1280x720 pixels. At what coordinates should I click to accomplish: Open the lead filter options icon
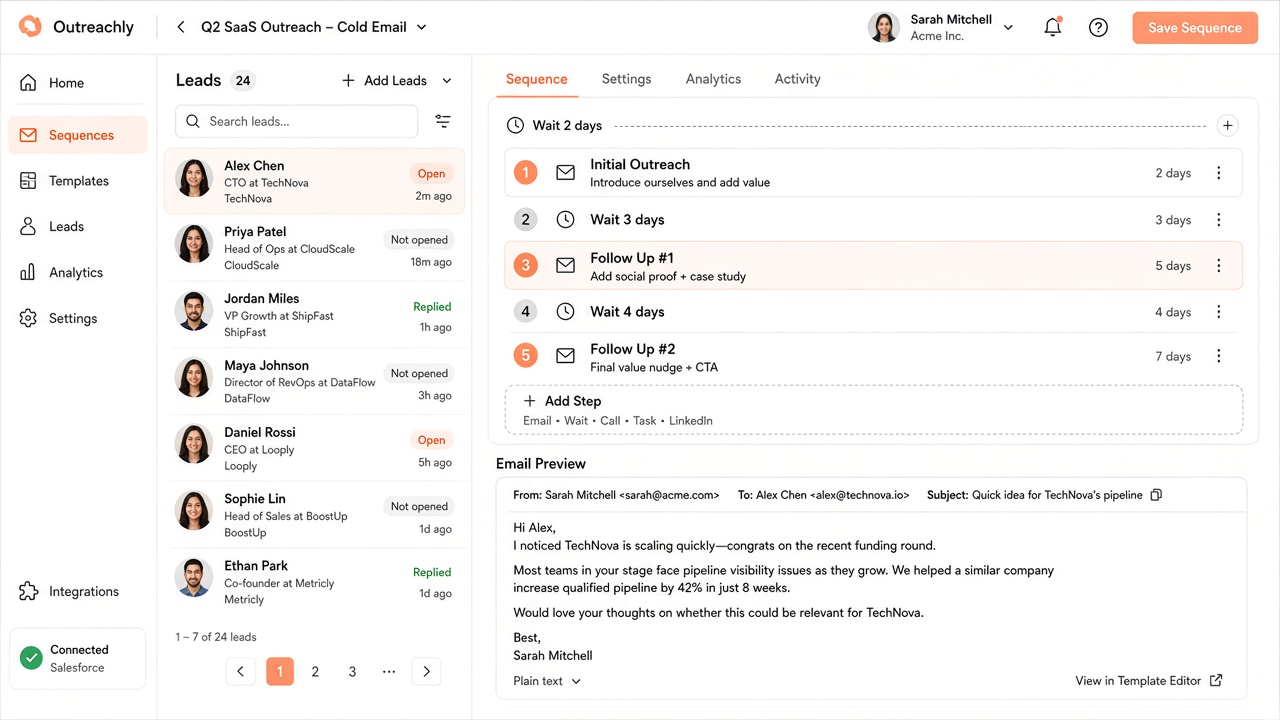pos(443,121)
